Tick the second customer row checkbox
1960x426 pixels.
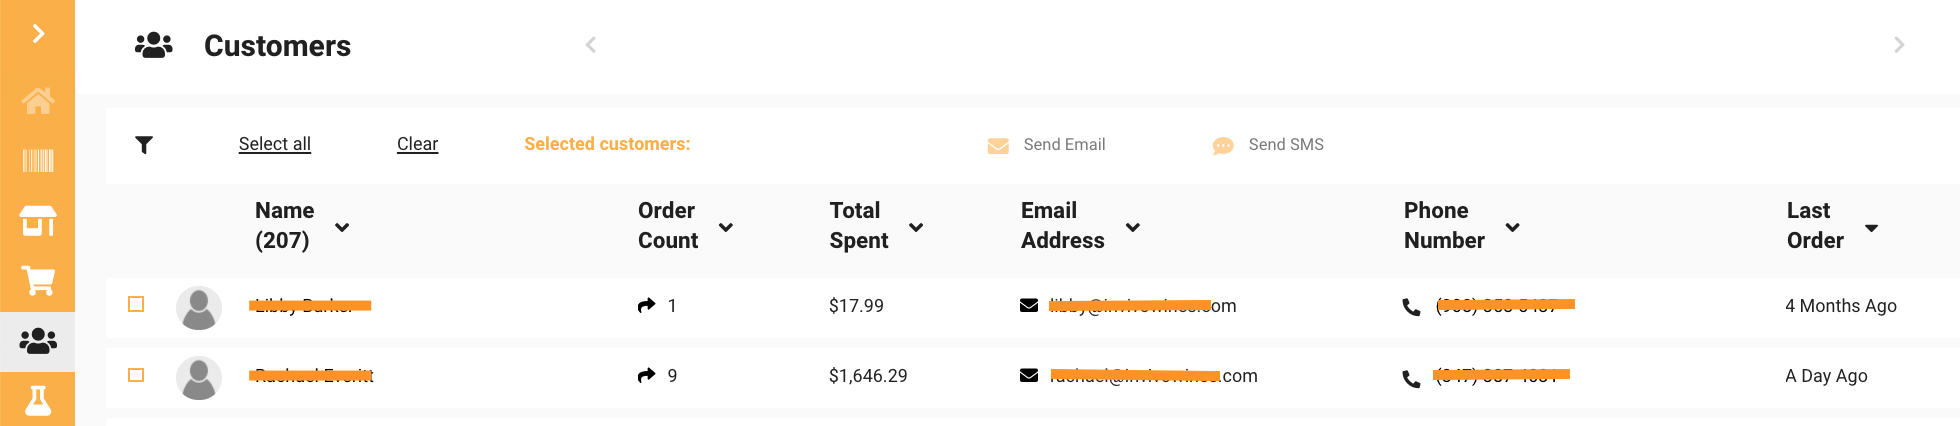136,375
